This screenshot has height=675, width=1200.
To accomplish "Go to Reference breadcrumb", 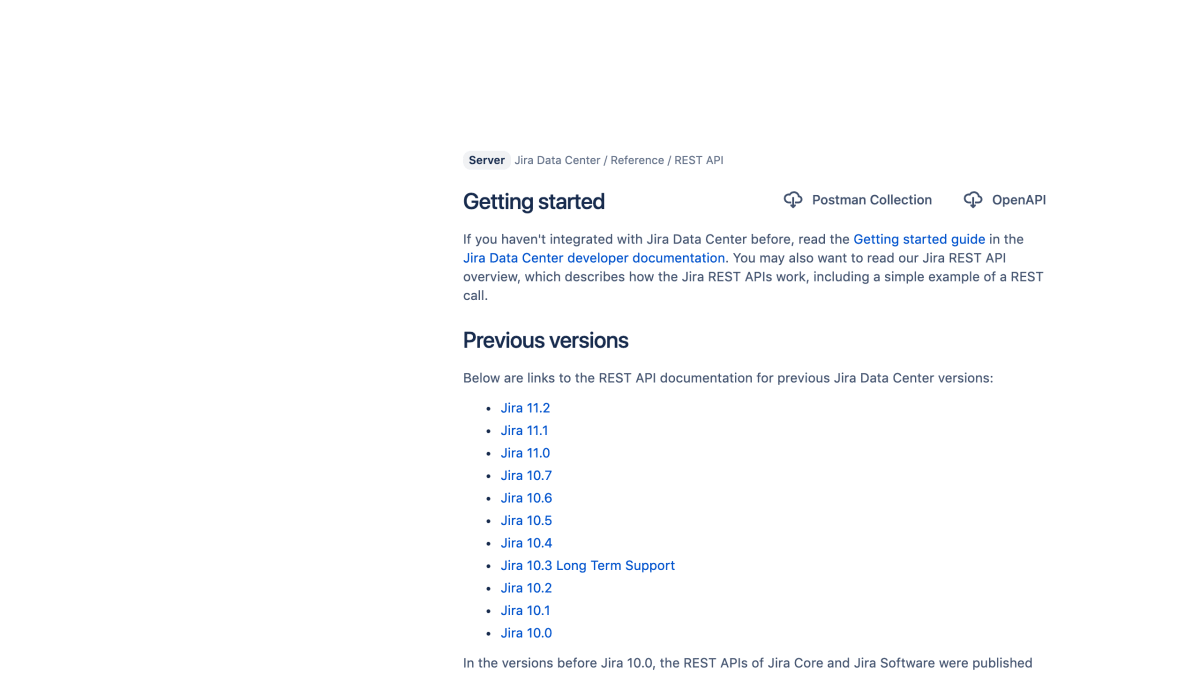I will tap(637, 160).
